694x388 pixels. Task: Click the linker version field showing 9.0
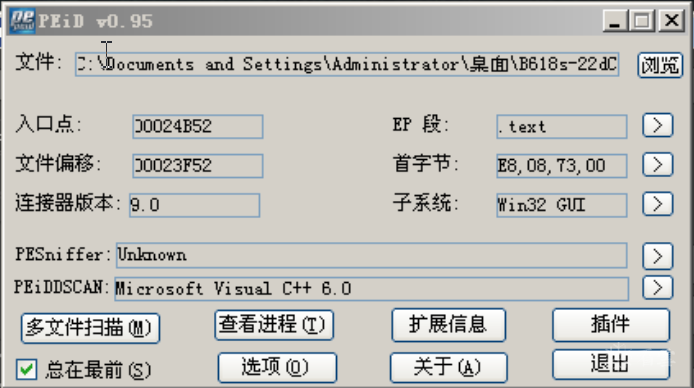195,205
